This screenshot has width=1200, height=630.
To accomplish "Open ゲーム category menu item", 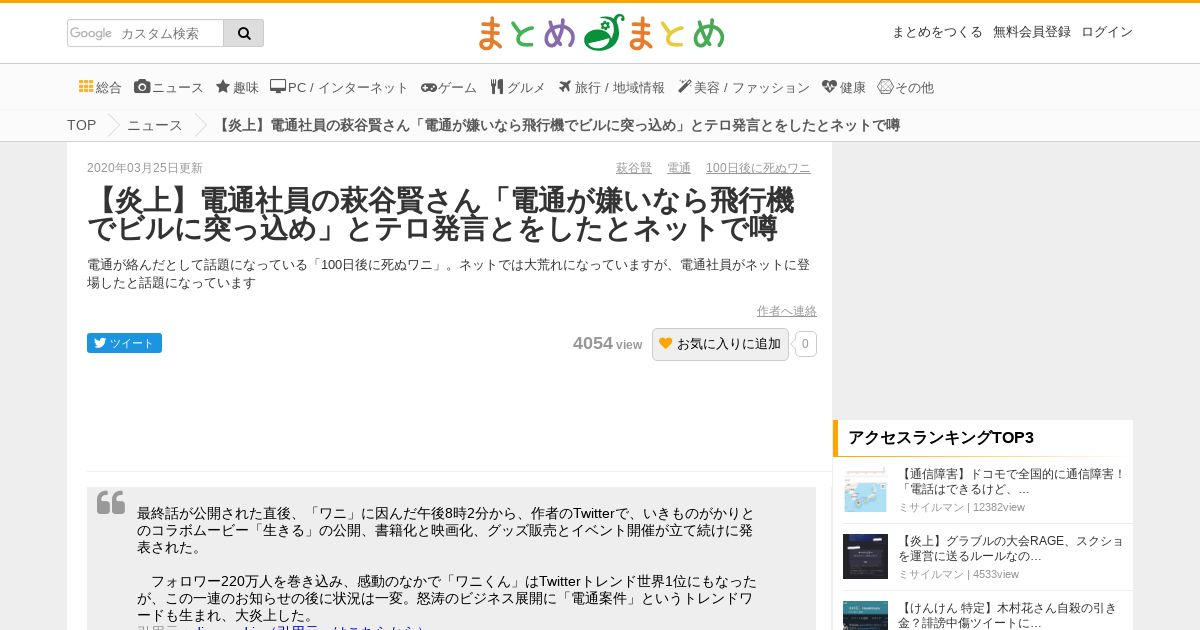I will (x=449, y=87).
